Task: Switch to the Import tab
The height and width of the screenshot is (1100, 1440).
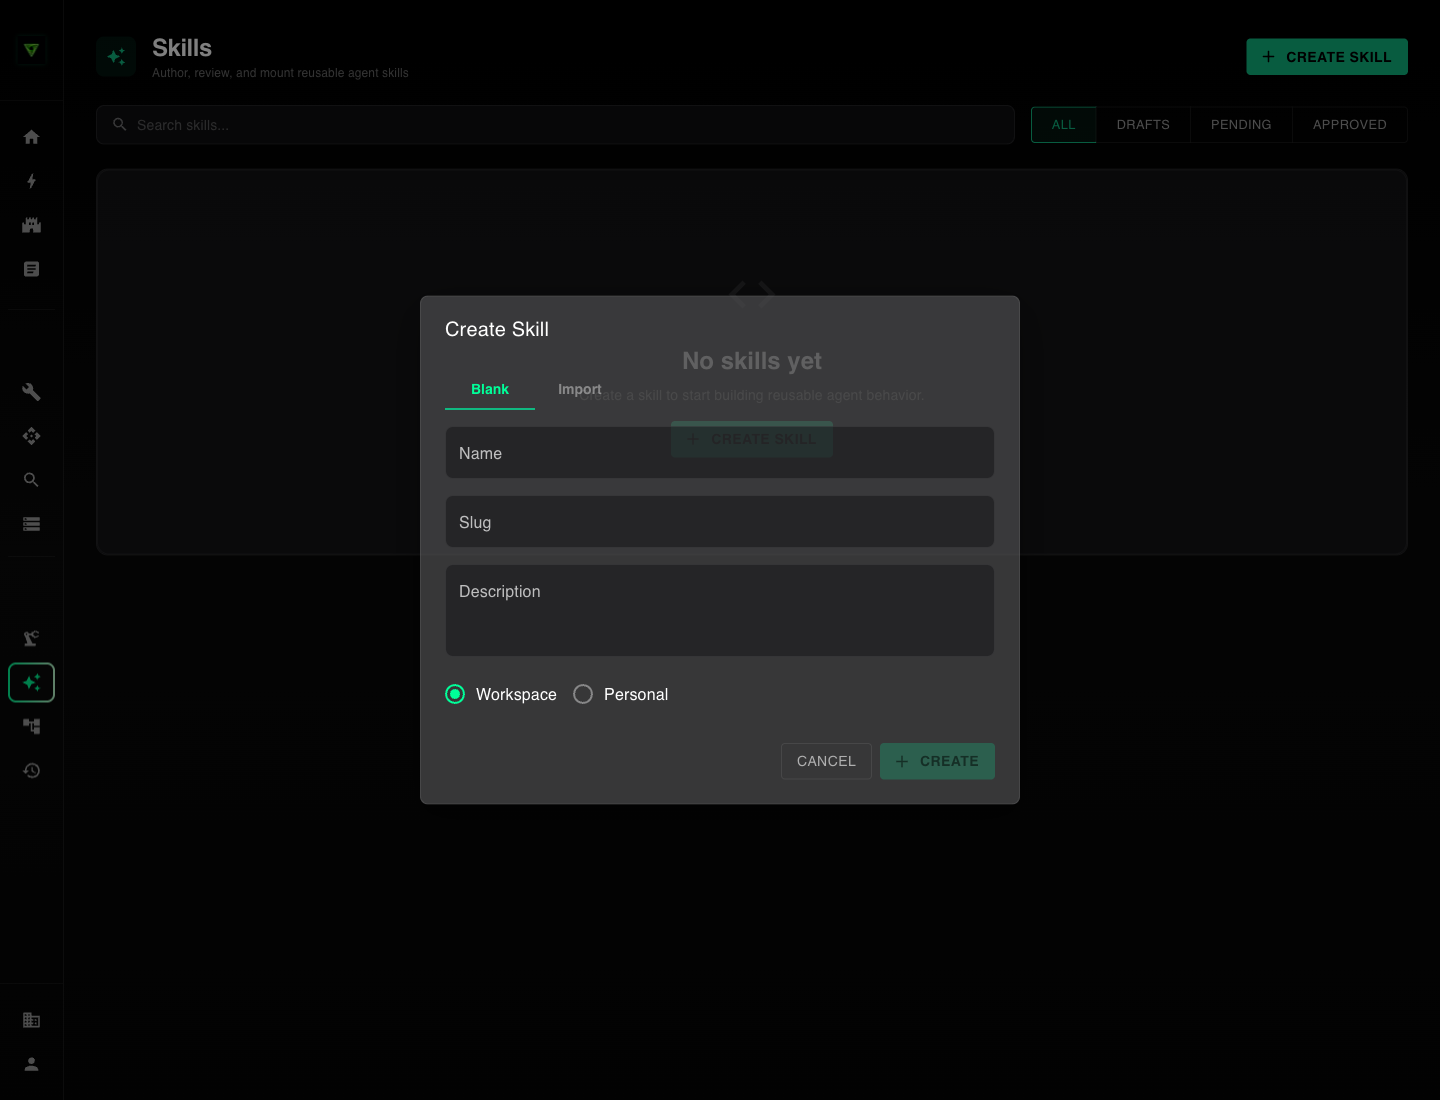Action: [x=580, y=389]
